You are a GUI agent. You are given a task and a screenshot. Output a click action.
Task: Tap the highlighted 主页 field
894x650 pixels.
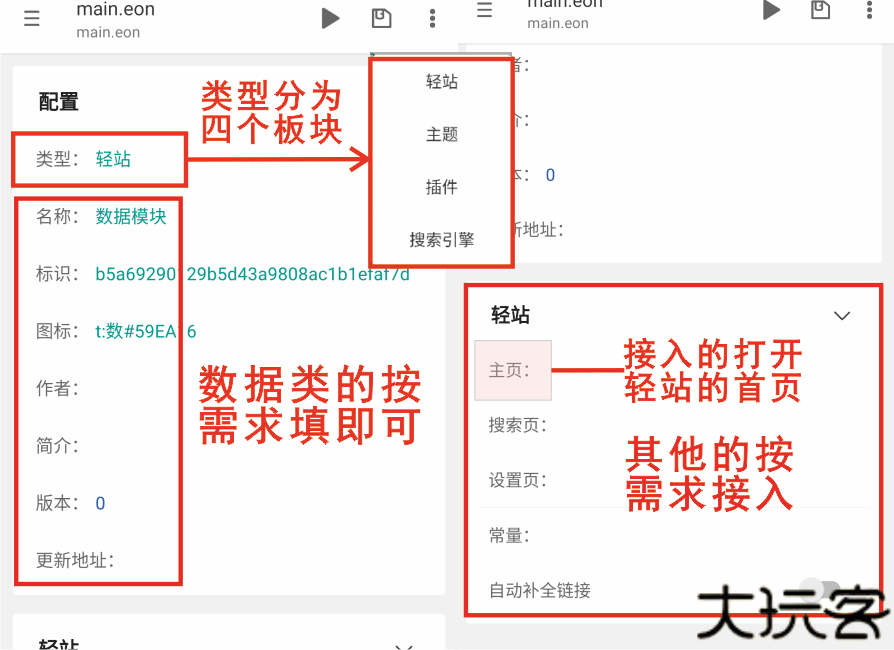tap(513, 370)
